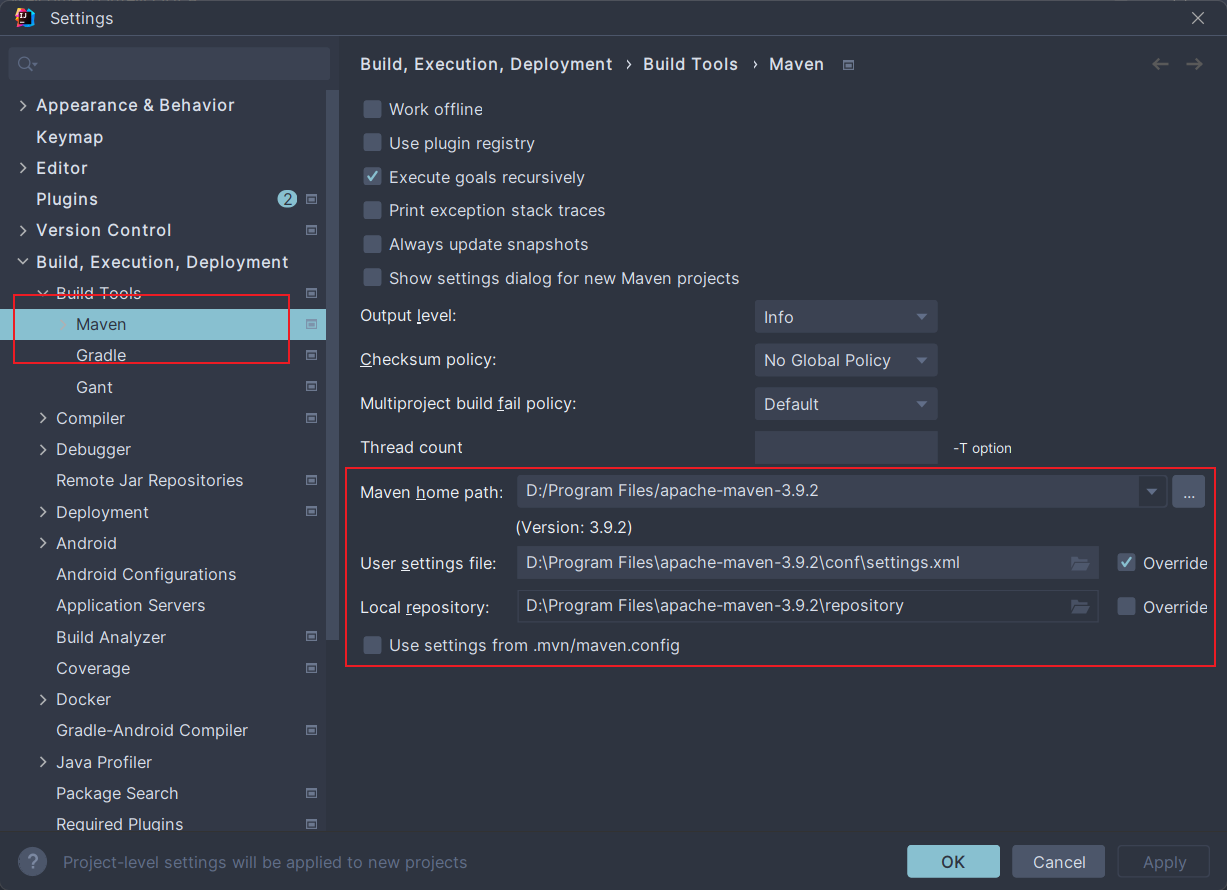
Task: Click folder icon in Local repository field
Action: coord(1080,606)
